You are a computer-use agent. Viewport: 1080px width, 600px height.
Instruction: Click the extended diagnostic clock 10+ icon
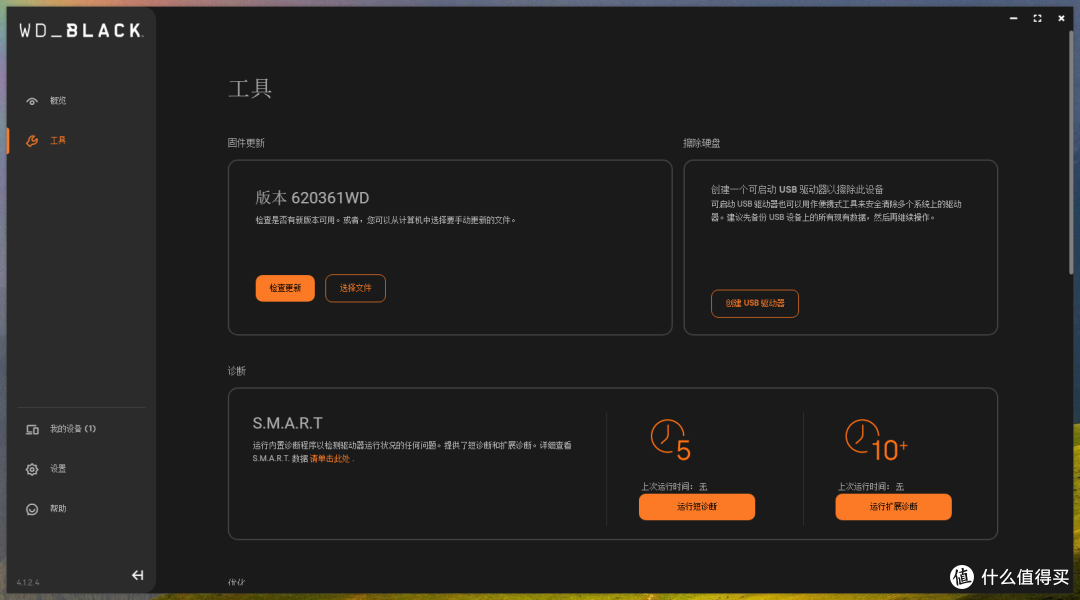tap(876, 440)
